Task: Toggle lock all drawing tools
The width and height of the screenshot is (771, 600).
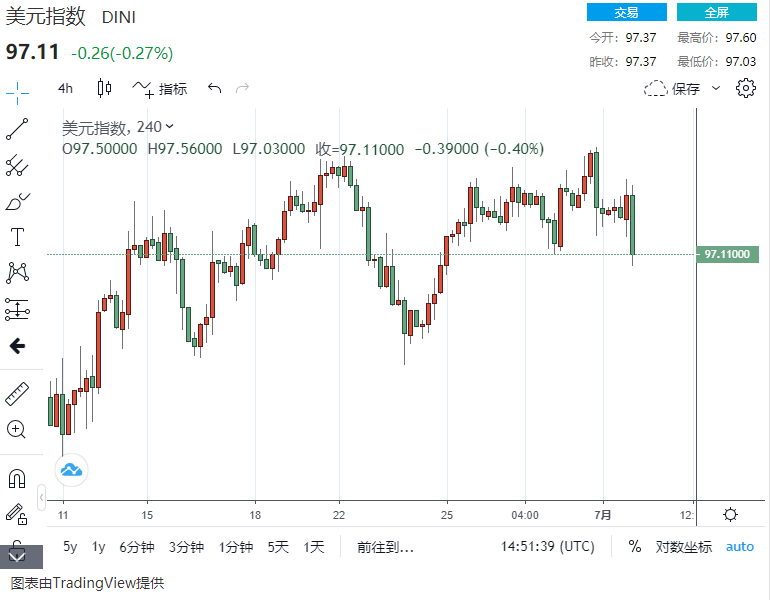Action: click(x=16, y=514)
